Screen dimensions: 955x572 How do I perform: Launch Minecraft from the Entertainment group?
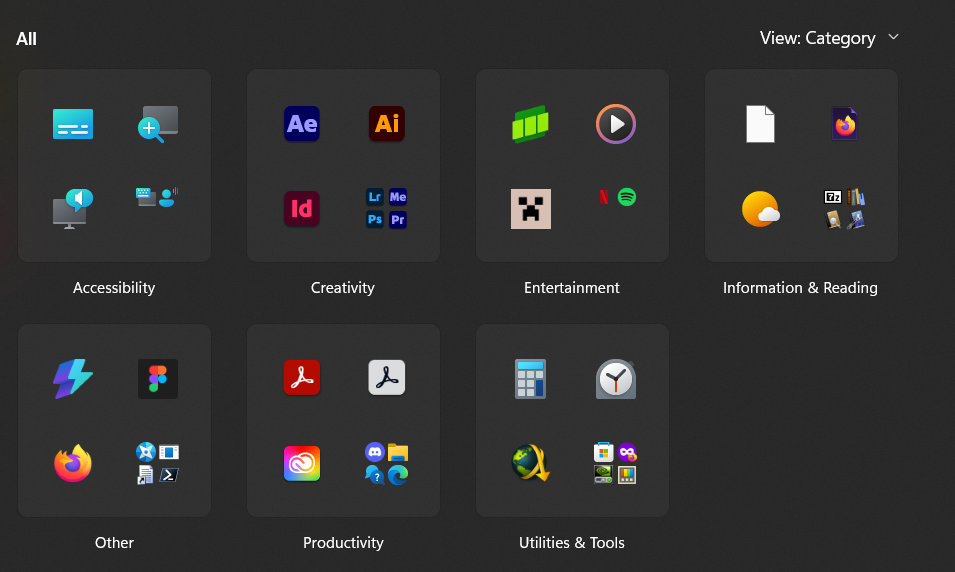531,209
